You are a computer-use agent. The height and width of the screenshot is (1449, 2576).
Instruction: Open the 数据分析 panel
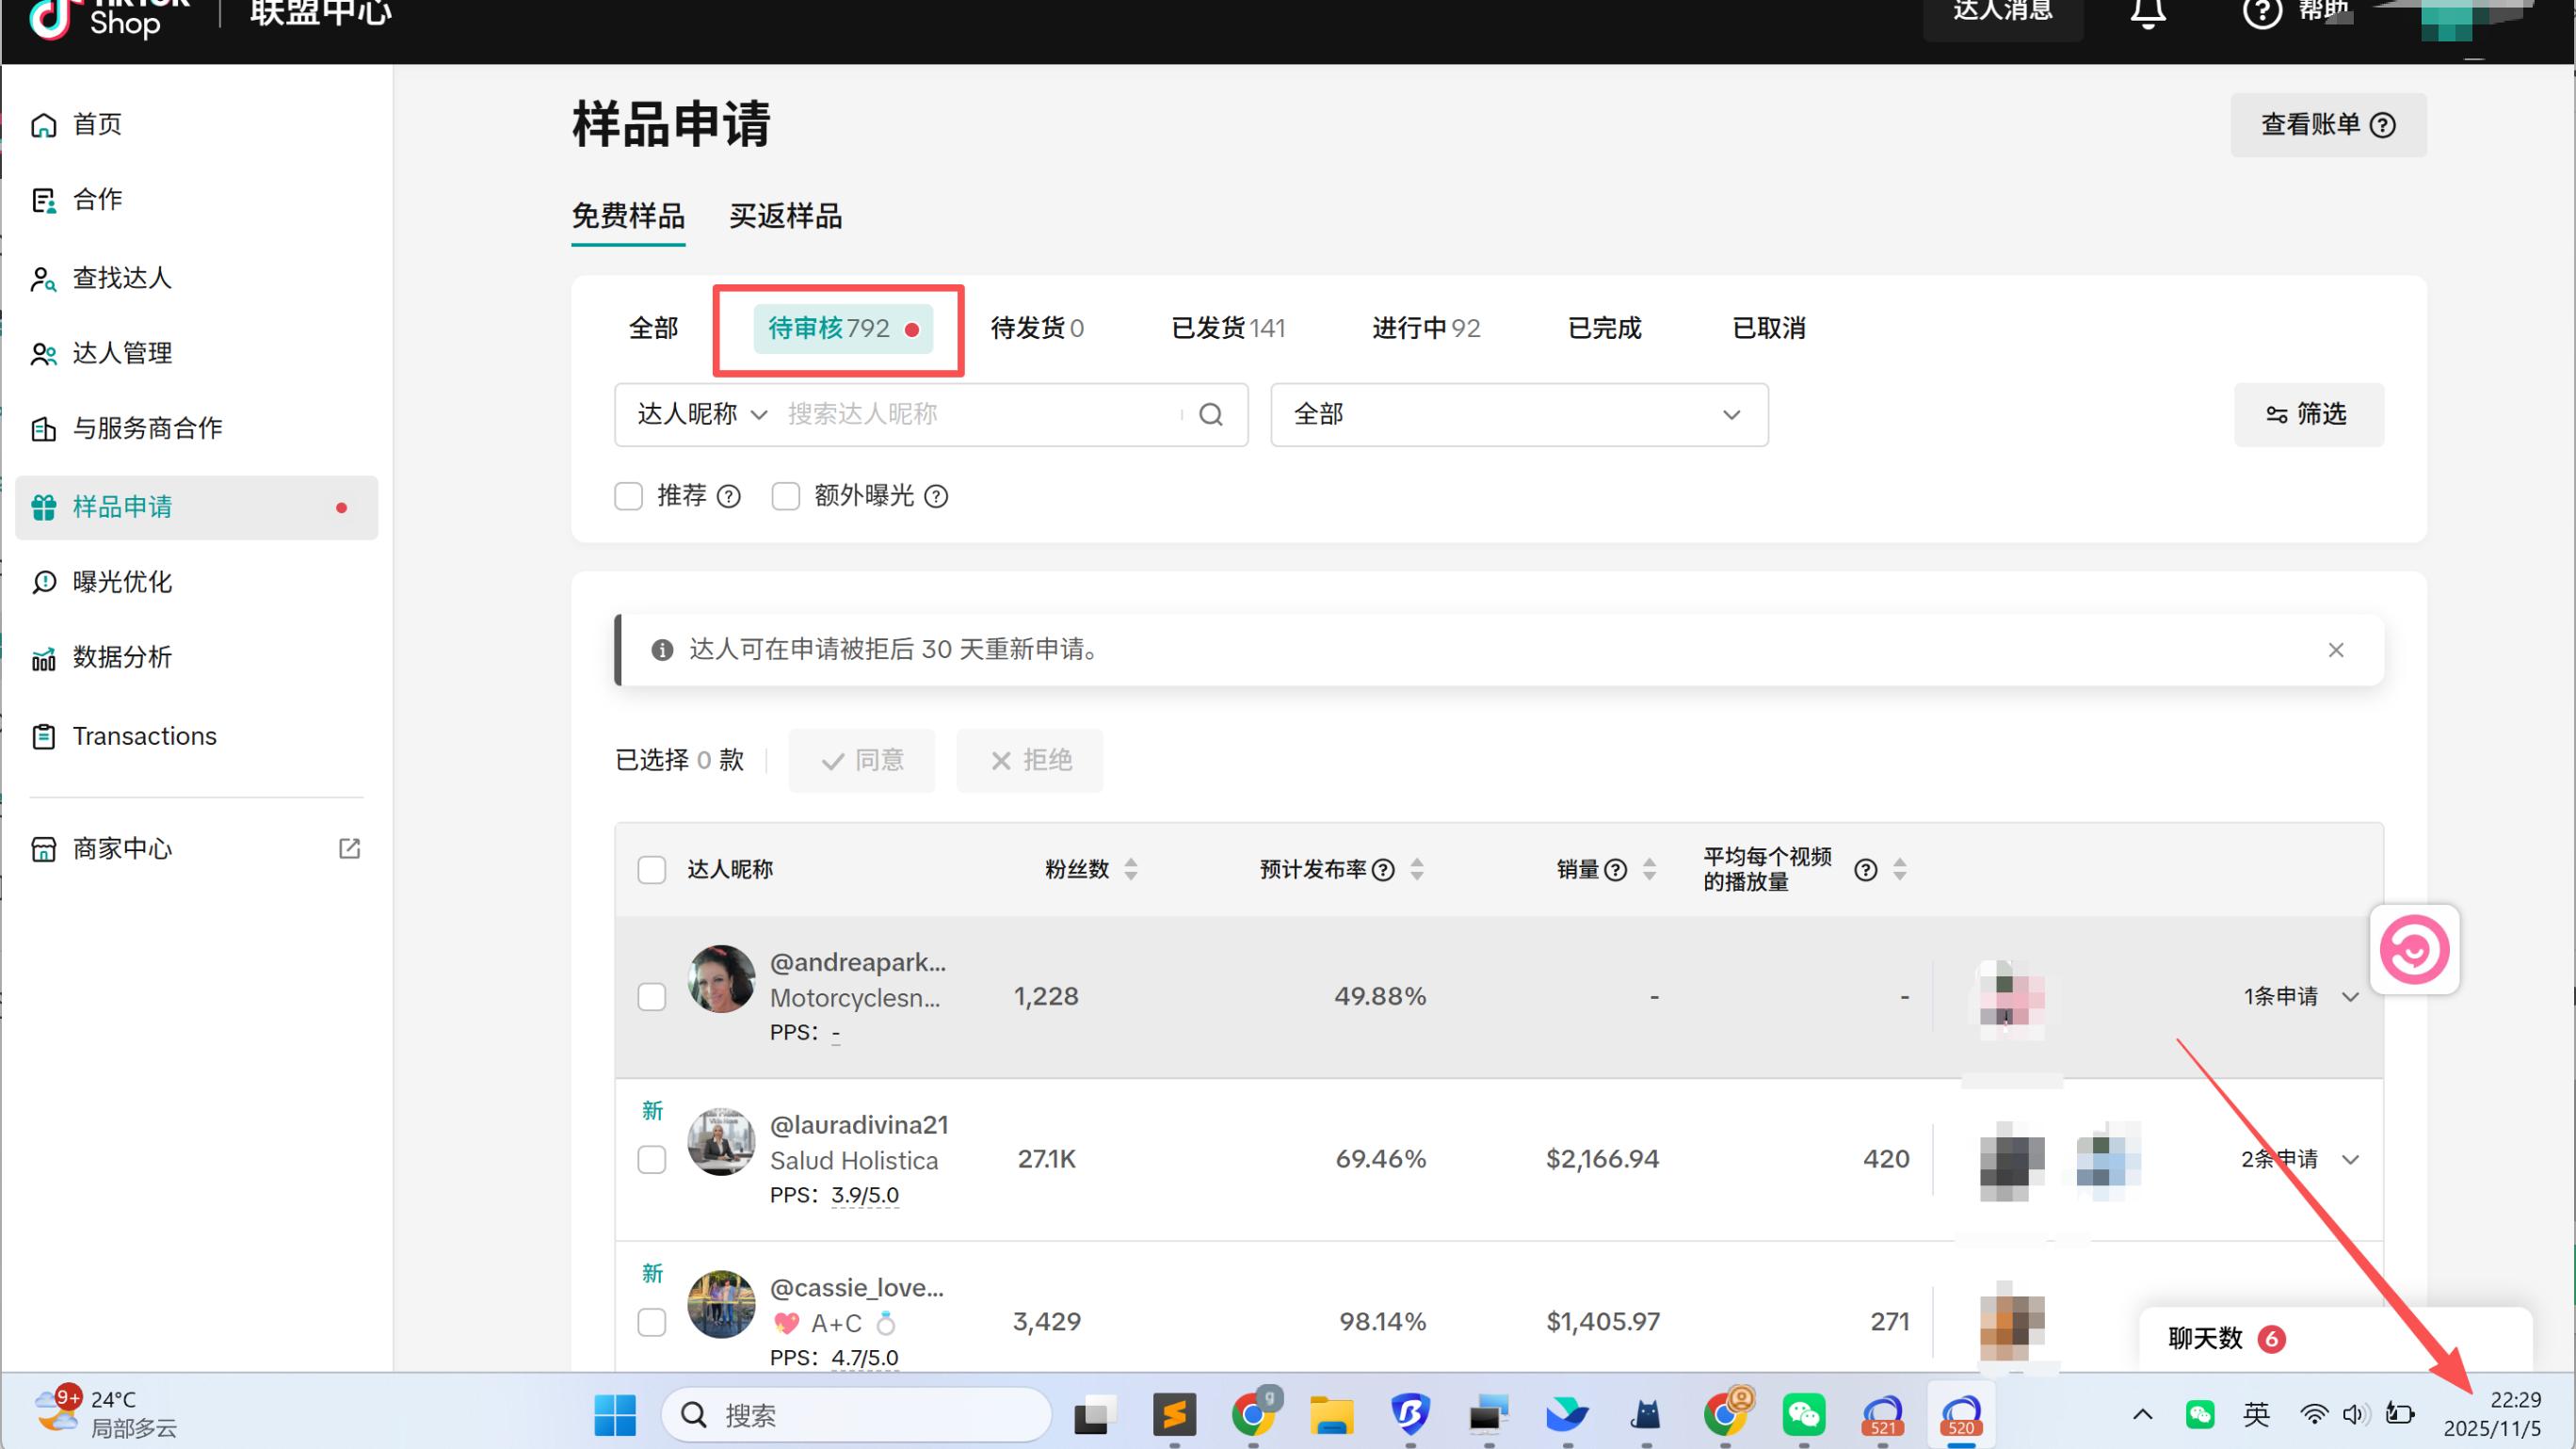coord(123,656)
